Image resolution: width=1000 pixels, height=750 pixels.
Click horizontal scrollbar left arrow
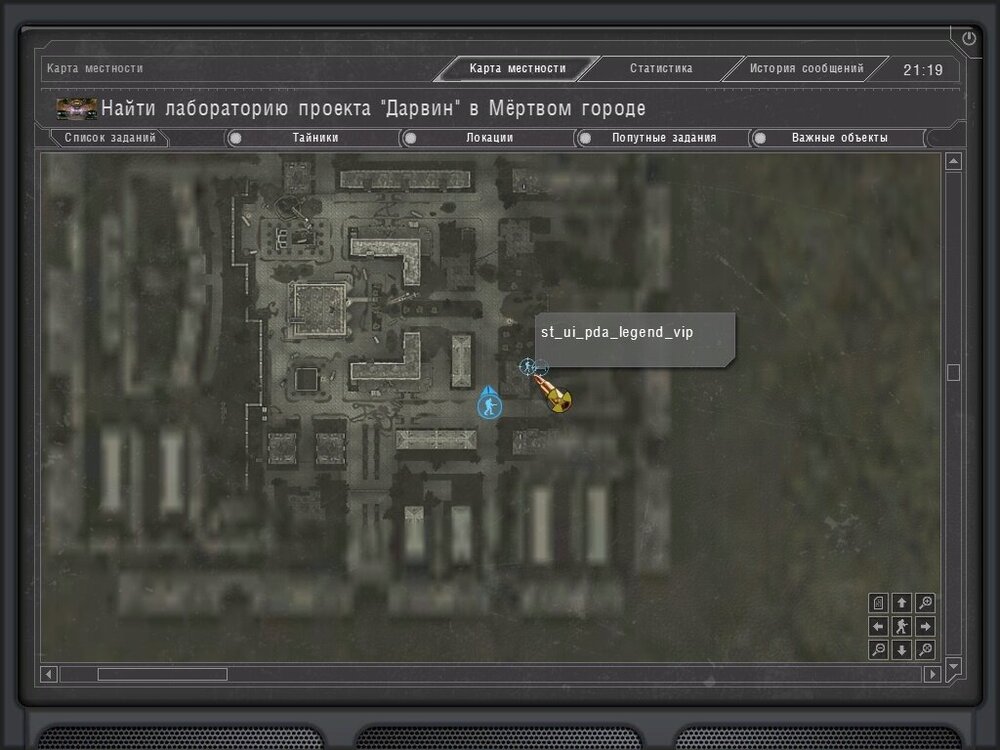pos(49,674)
